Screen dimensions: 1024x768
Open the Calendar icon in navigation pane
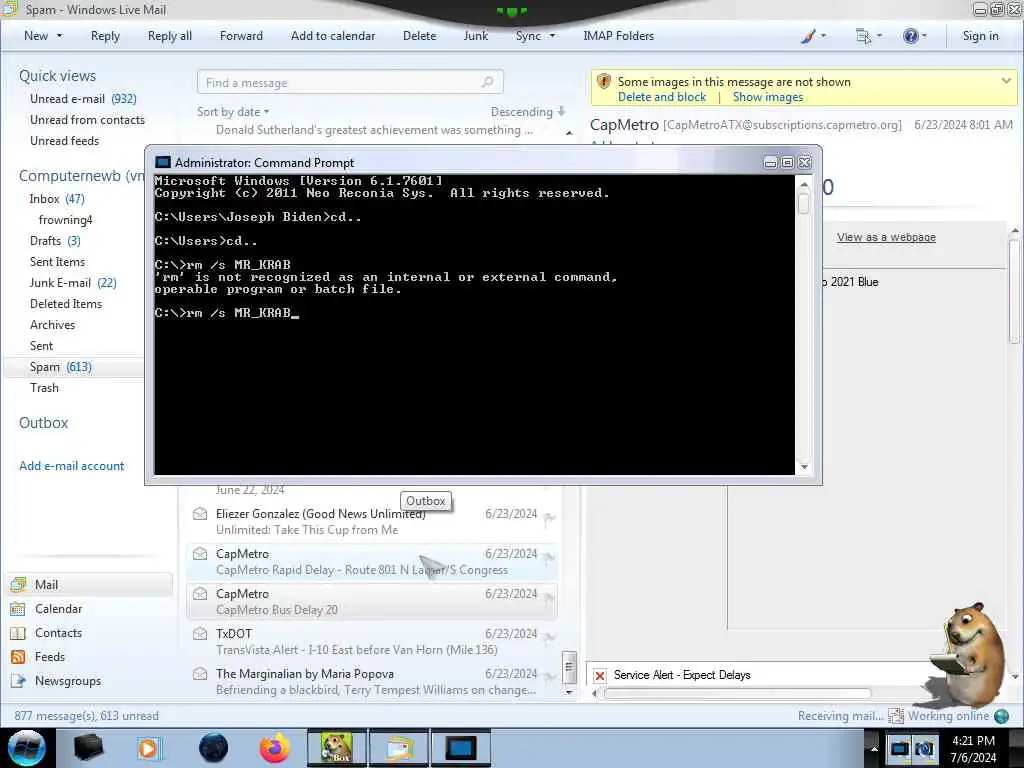click(x=18, y=609)
